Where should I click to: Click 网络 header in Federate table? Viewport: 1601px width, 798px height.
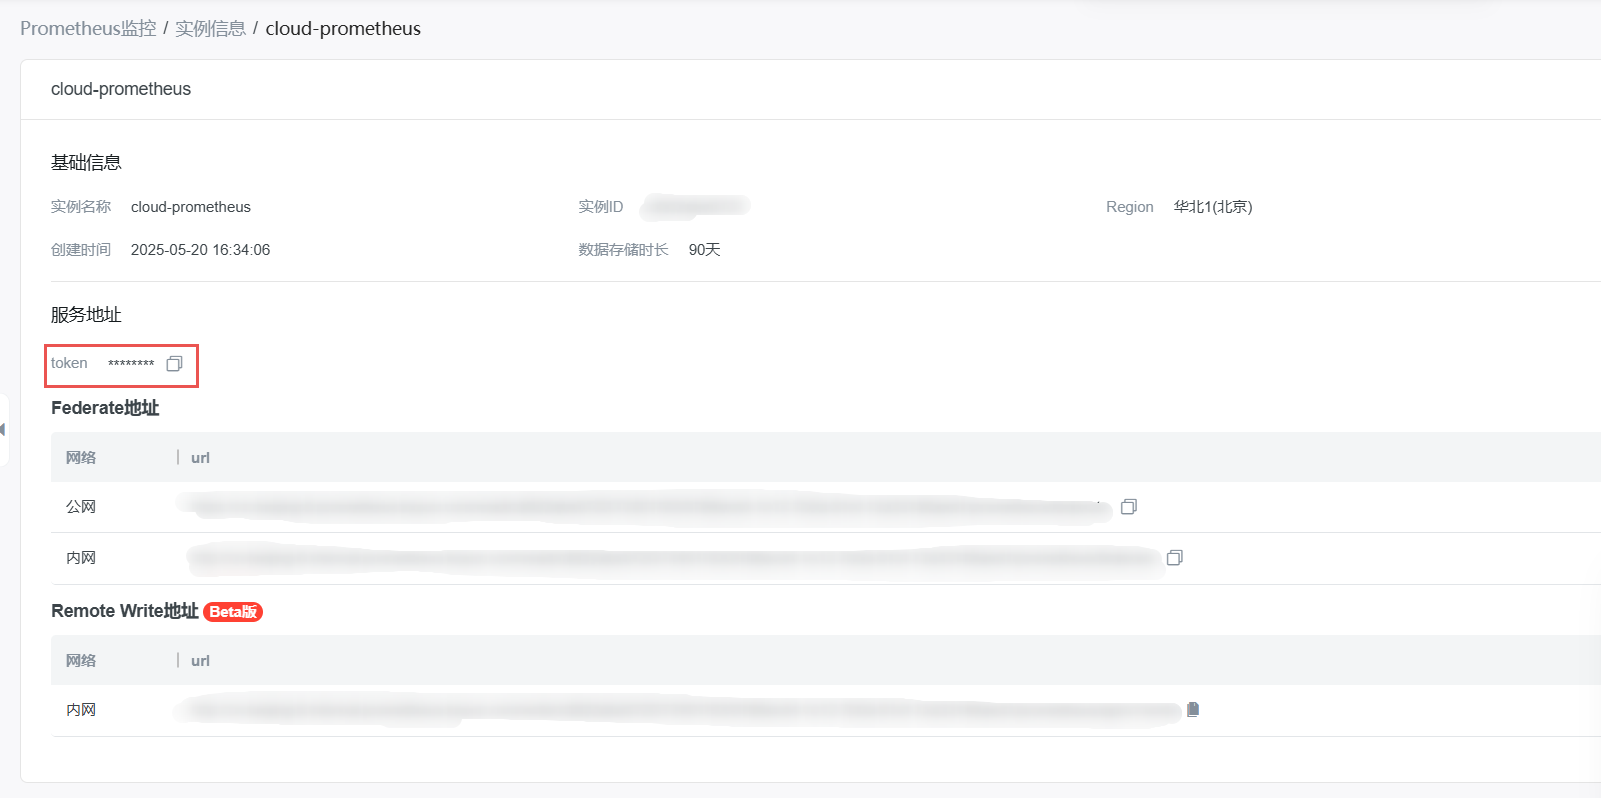click(81, 458)
